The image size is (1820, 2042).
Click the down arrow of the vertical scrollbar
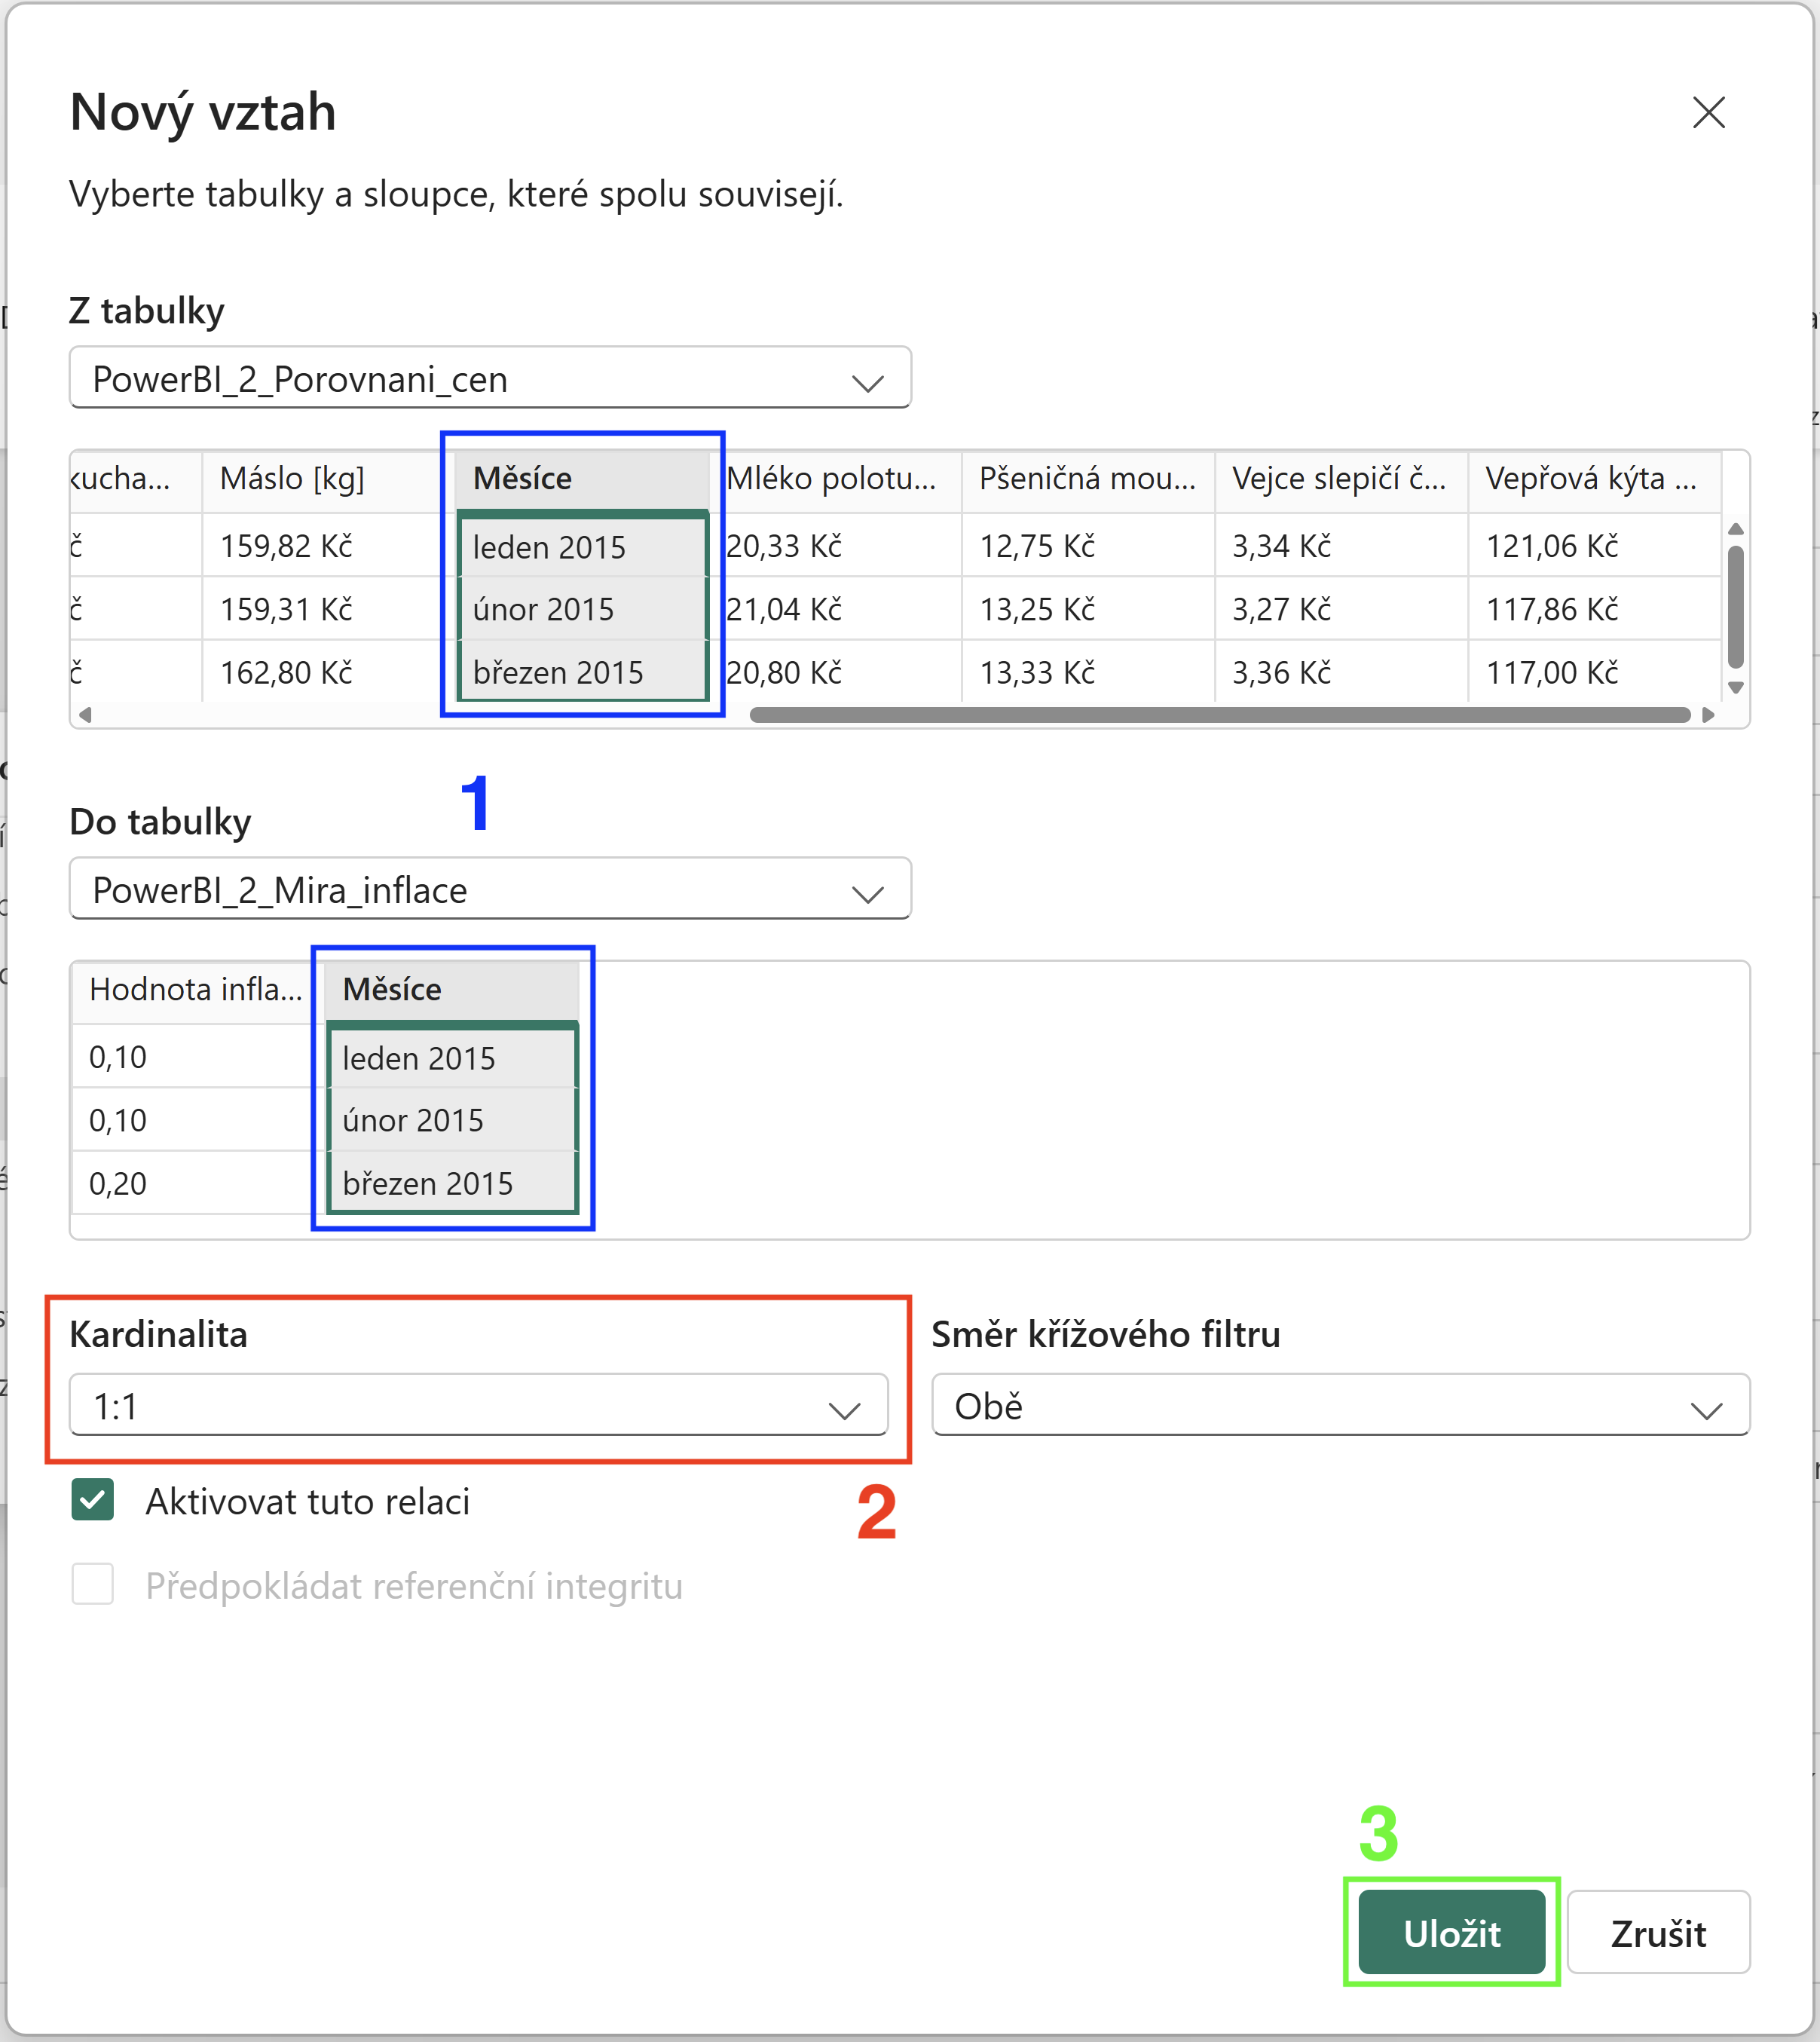point(1736,687)
